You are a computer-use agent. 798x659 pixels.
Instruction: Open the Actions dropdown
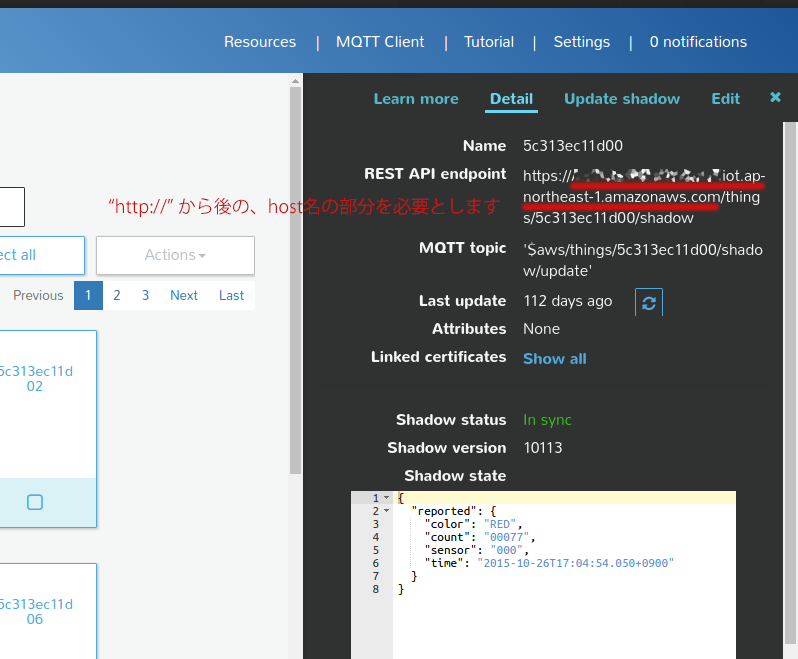click(x=176, y=255)
